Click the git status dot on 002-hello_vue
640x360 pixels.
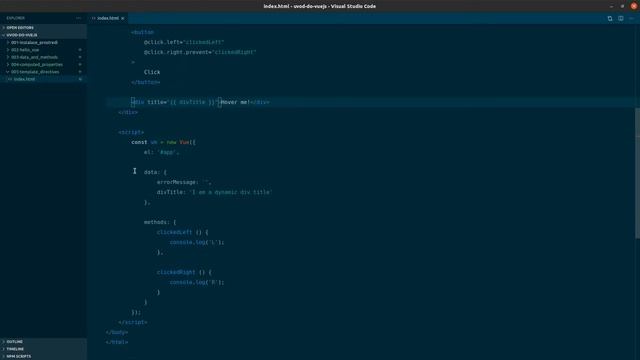[80, 50]
